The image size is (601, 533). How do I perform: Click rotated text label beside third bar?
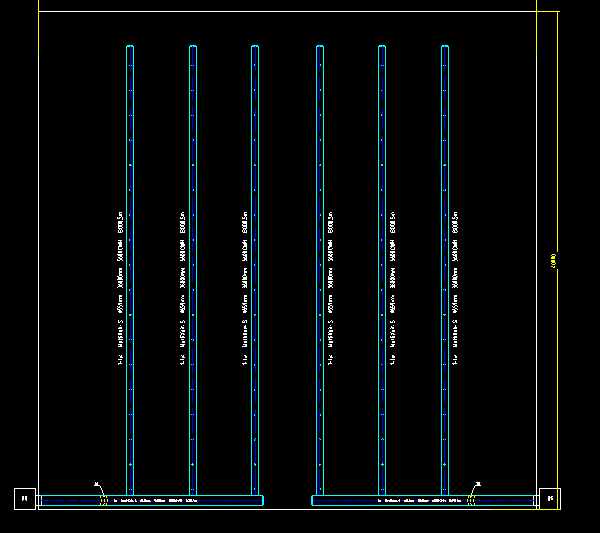coord(245,288)
